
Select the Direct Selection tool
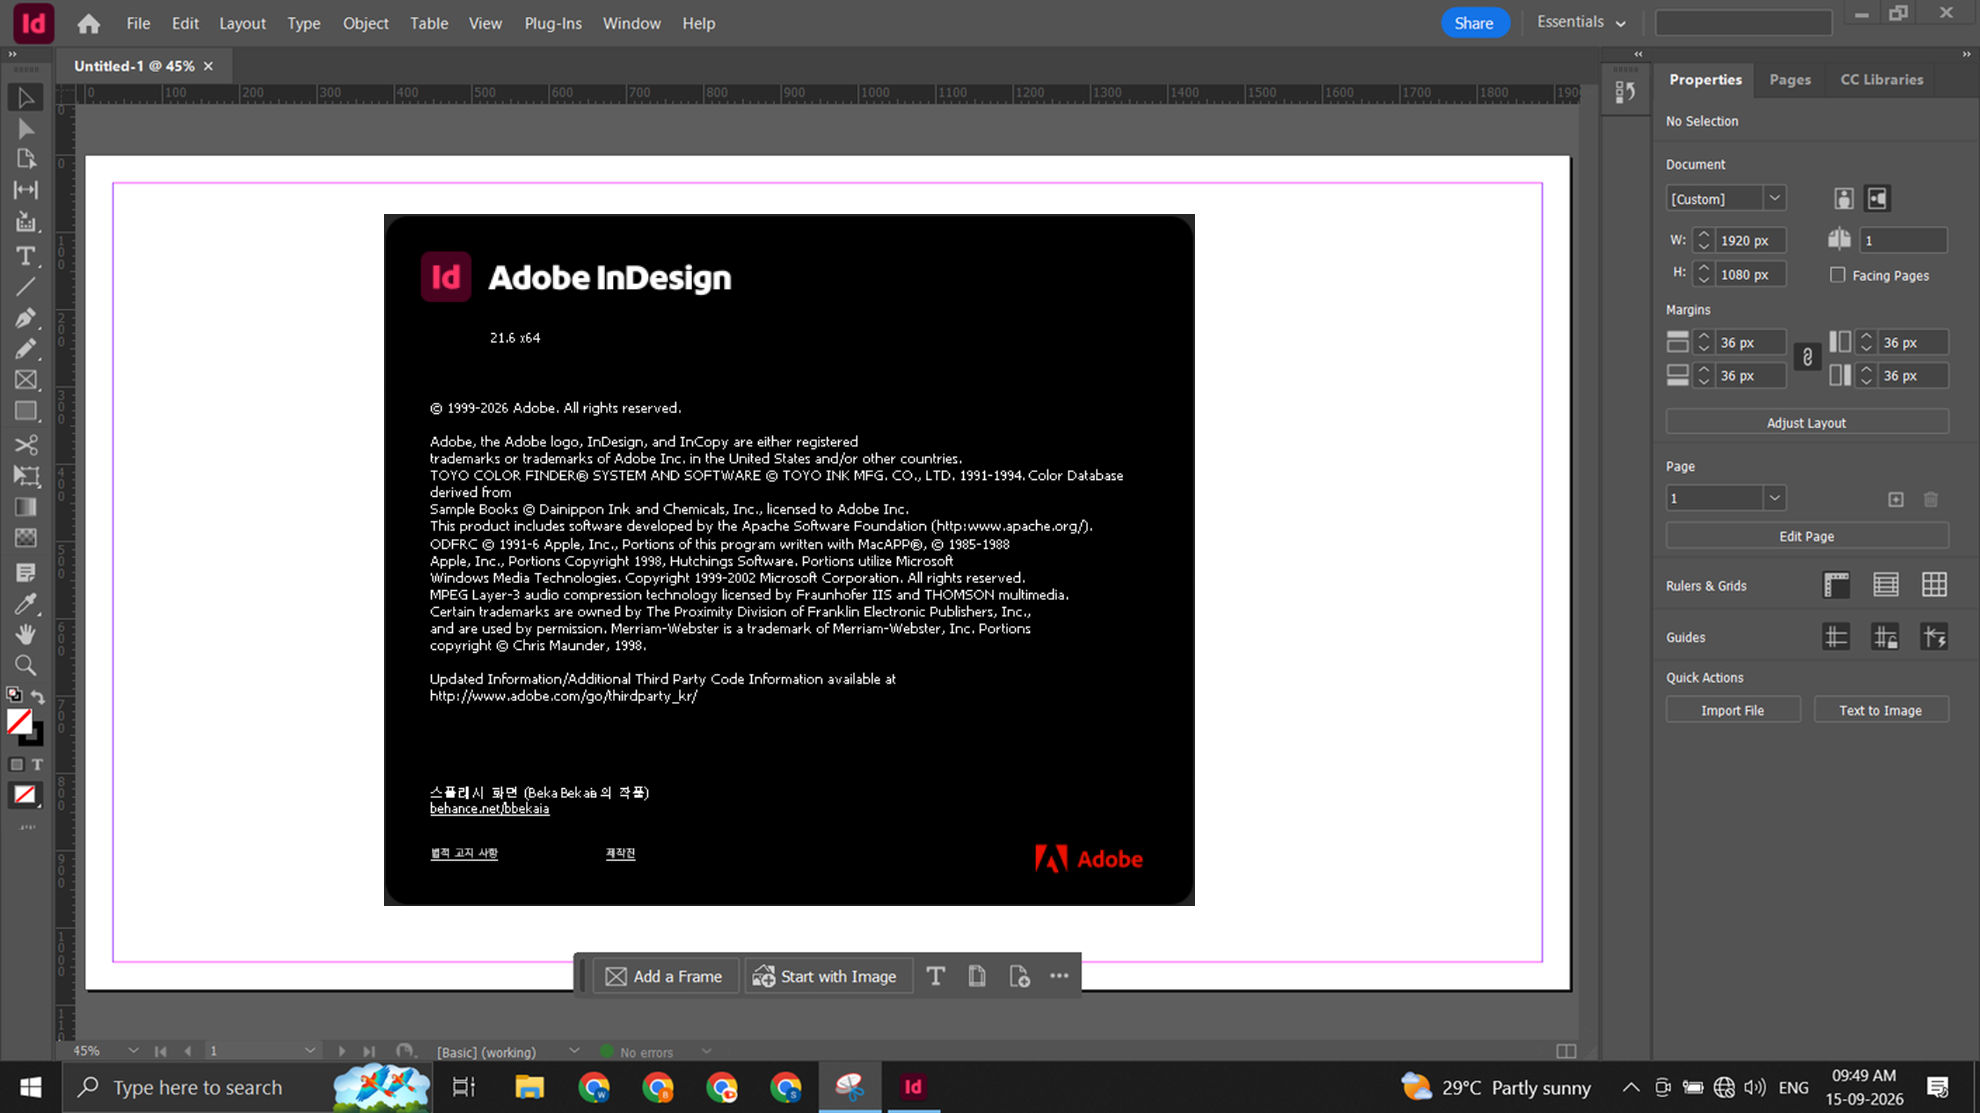tap(26, 128)
